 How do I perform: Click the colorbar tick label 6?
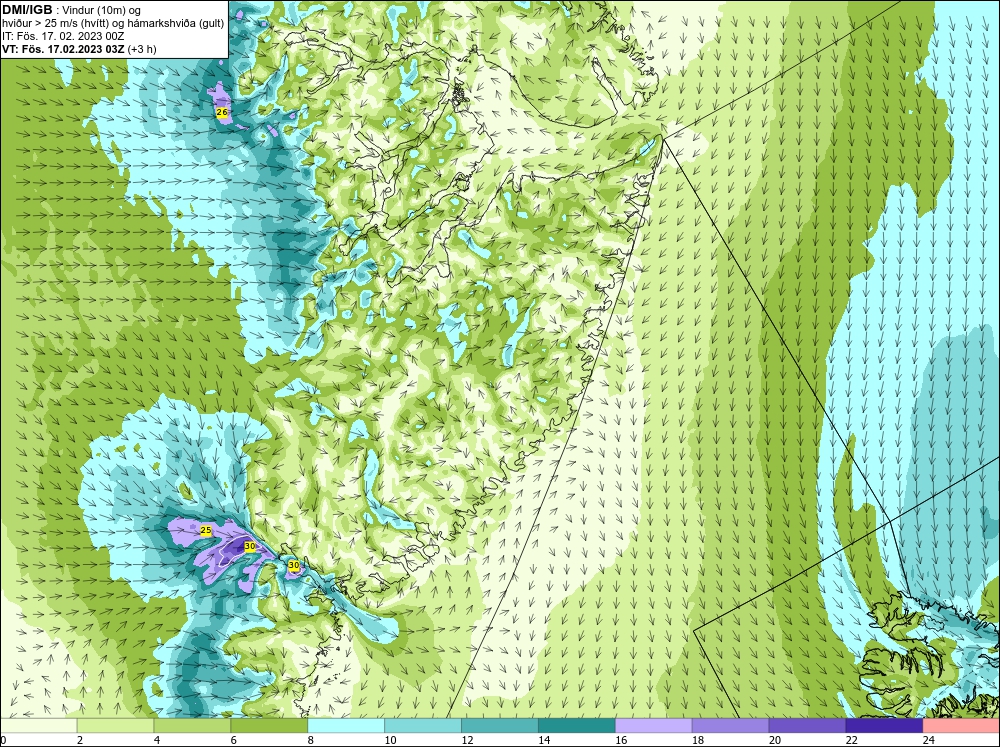233,740
